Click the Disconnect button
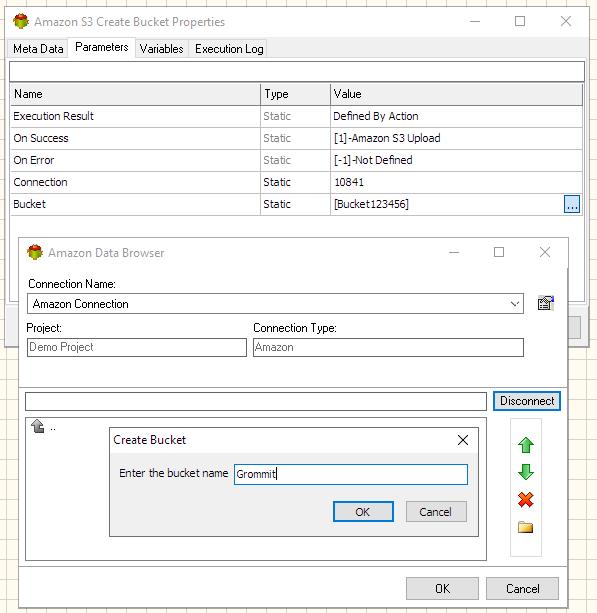The width and height of the screenshot is (597, 613). pyautogui.click(x=527, y=401)
